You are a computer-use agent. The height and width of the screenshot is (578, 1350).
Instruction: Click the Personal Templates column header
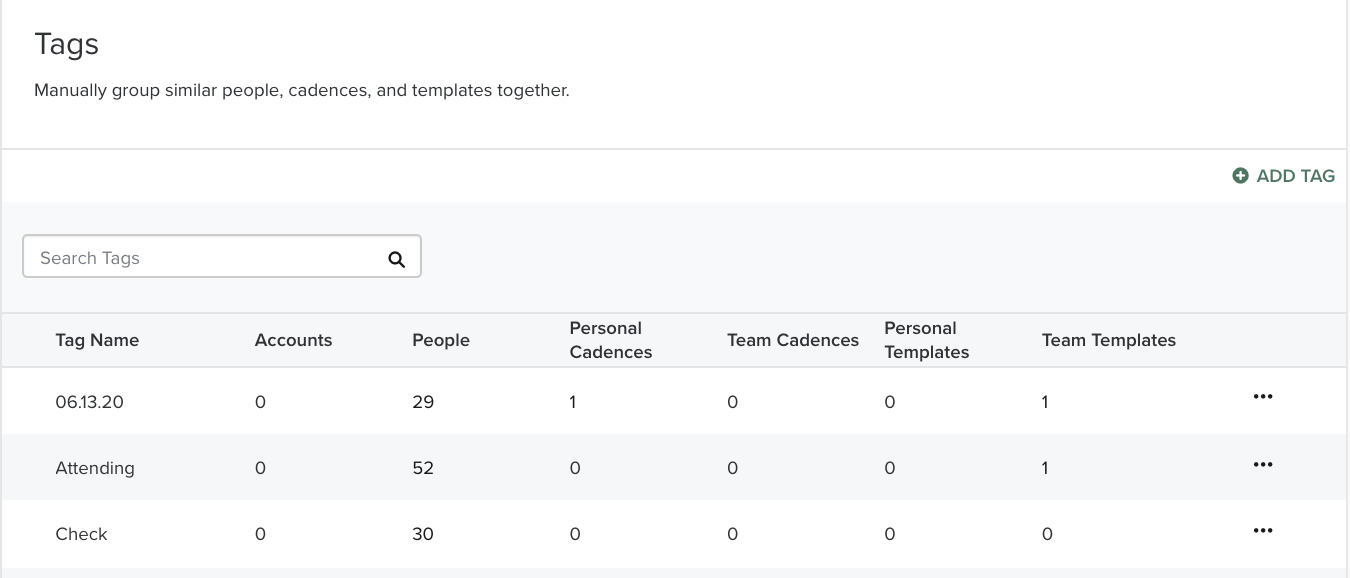click(925, 340)
